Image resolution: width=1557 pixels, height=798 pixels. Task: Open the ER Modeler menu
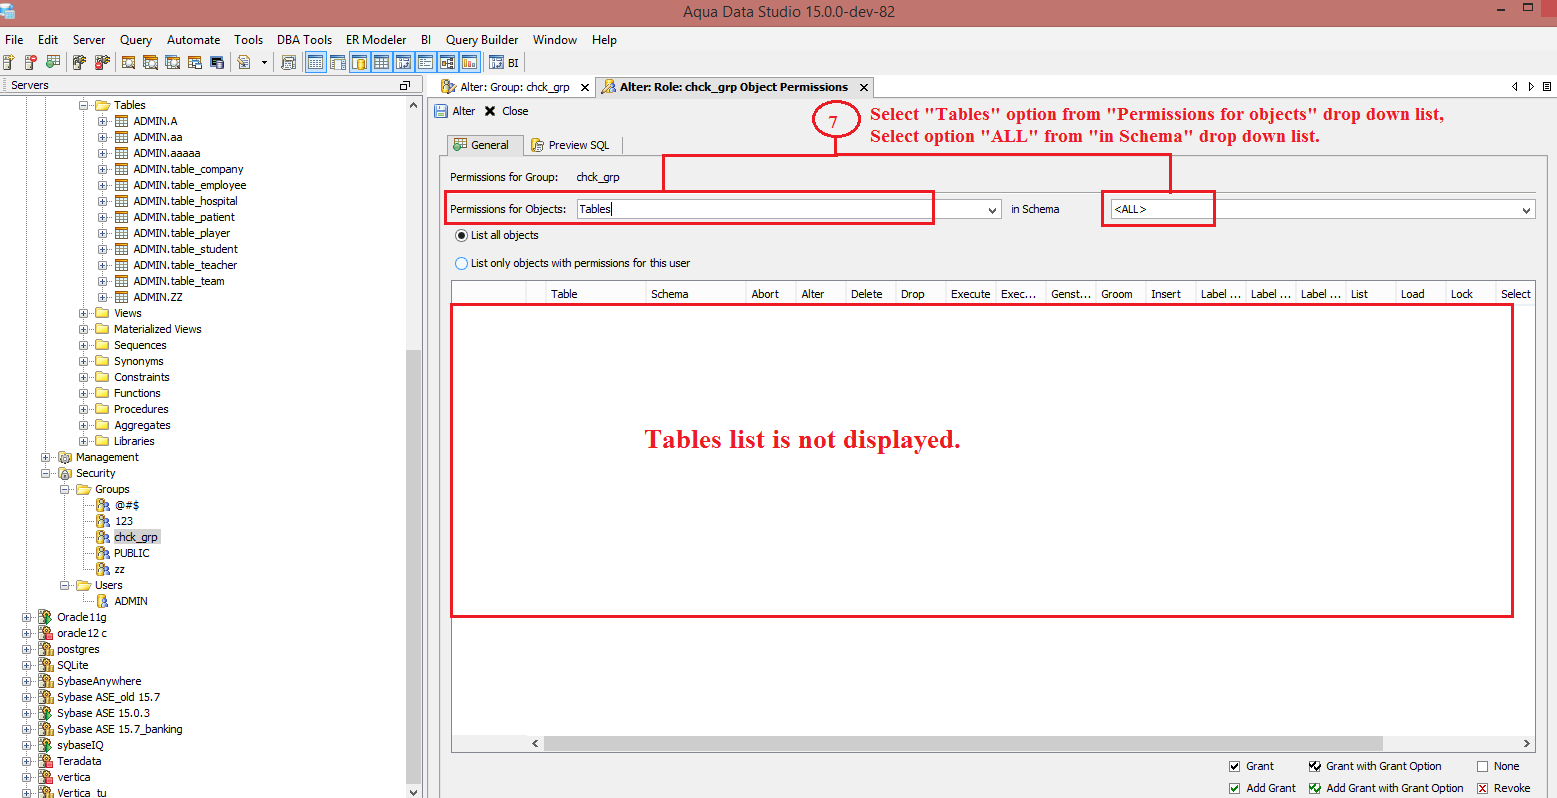376,40
